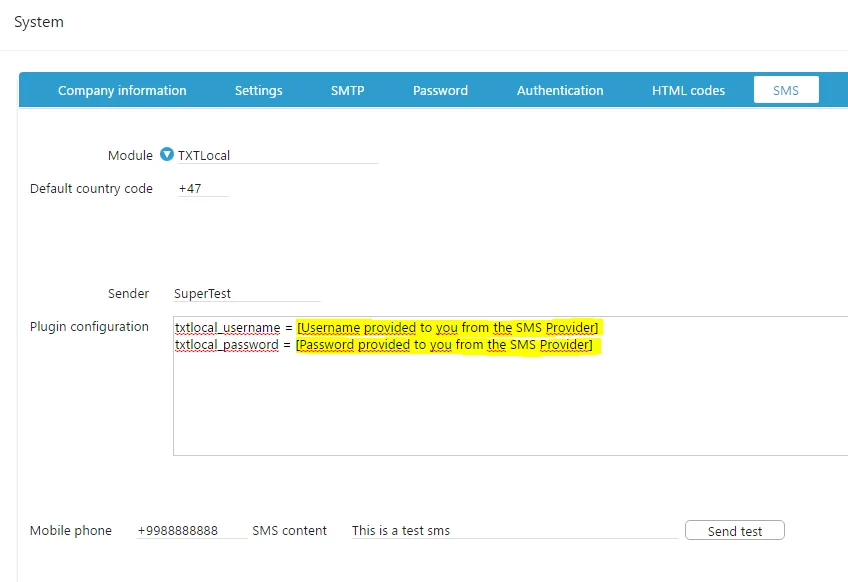Image resolution: width=848 pixels, height=582 pixels.
Task: Click the txtlocal_username line in configuration
Action: [x=386, y=327]
